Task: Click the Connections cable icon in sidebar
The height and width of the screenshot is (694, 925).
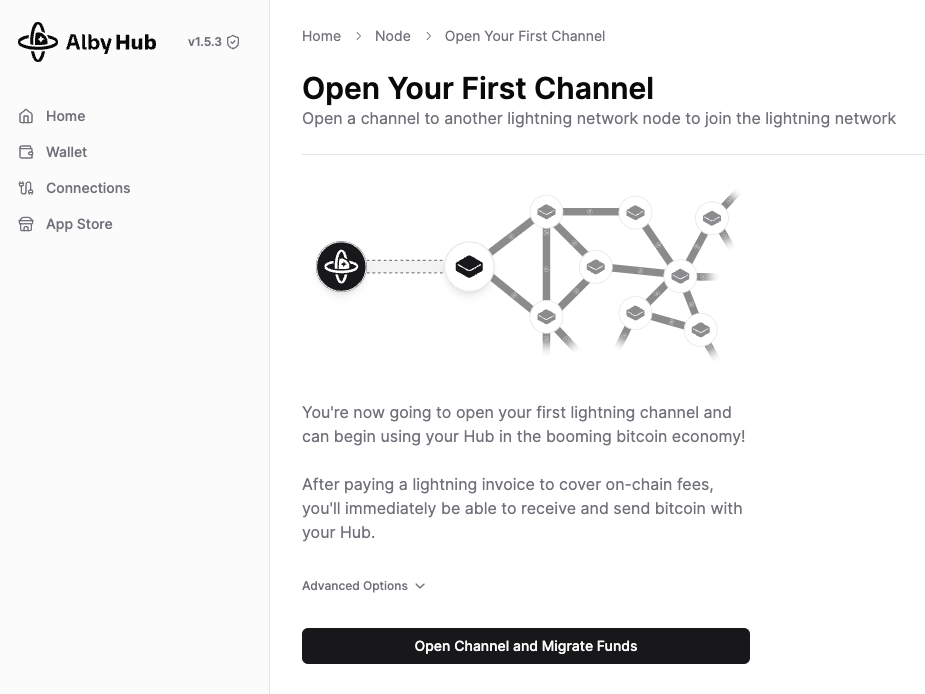Action: click(x=26, y=188)
